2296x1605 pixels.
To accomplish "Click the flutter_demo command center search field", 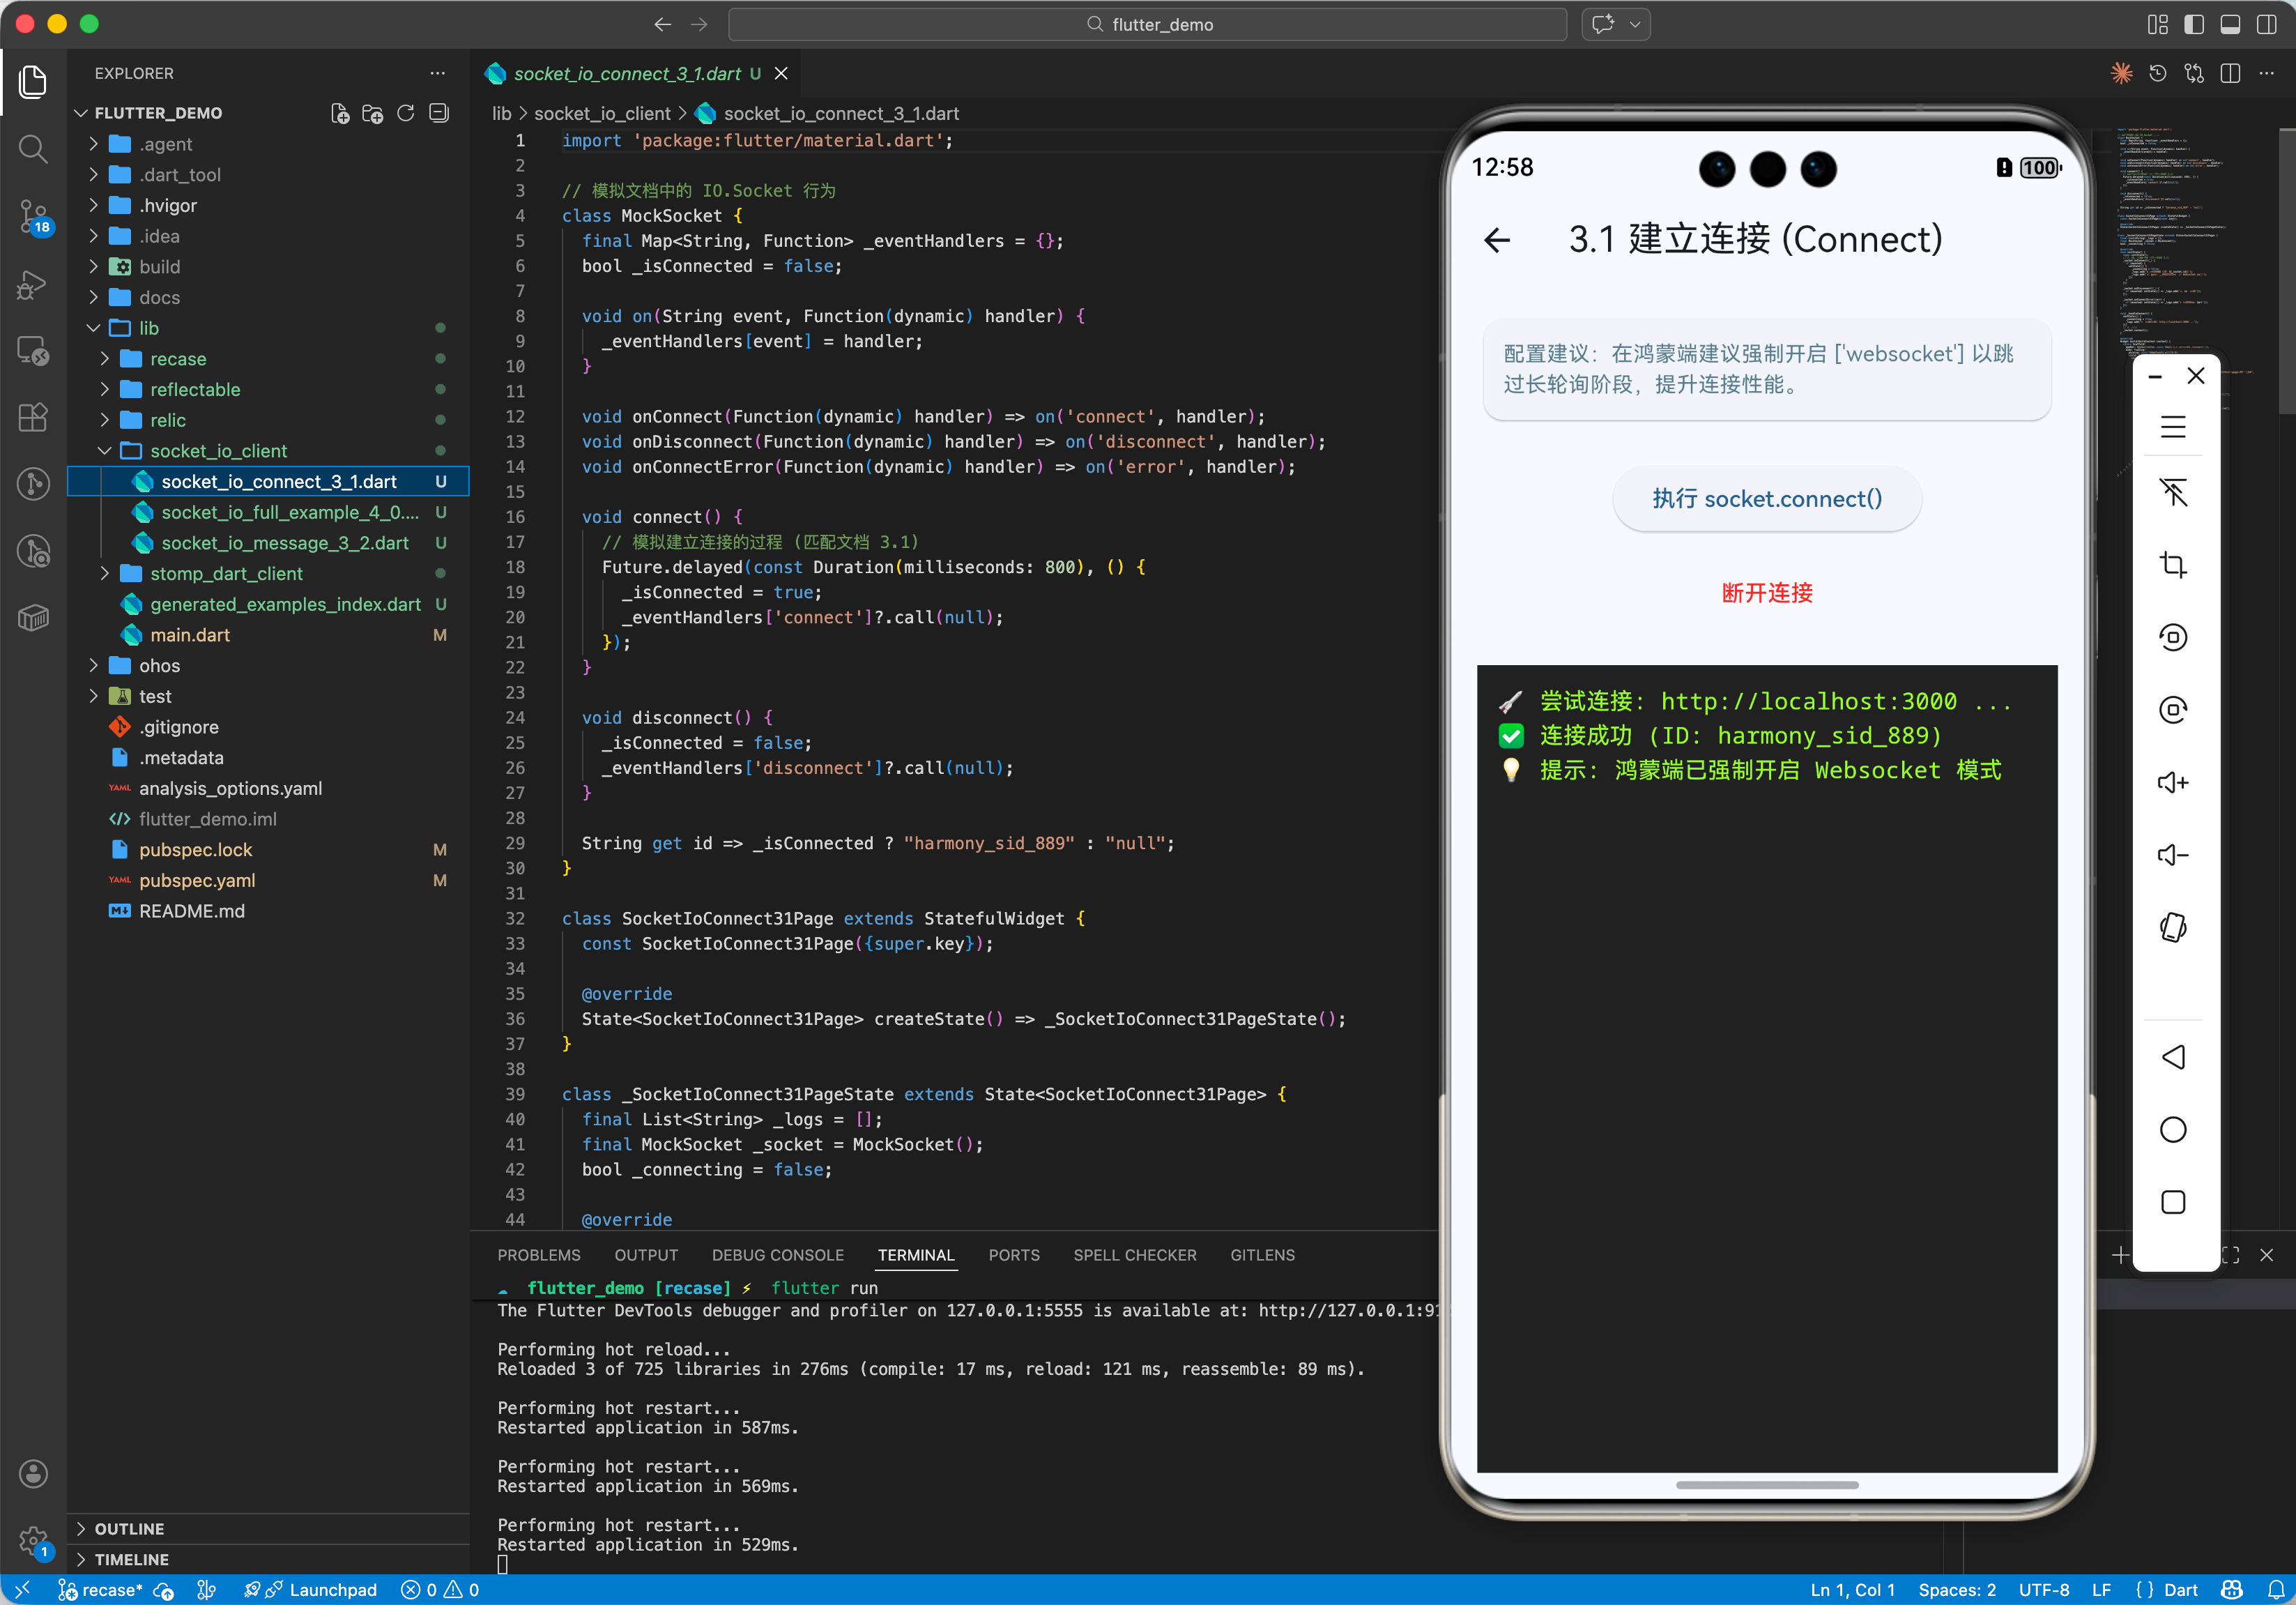I will pos(1148,25).
